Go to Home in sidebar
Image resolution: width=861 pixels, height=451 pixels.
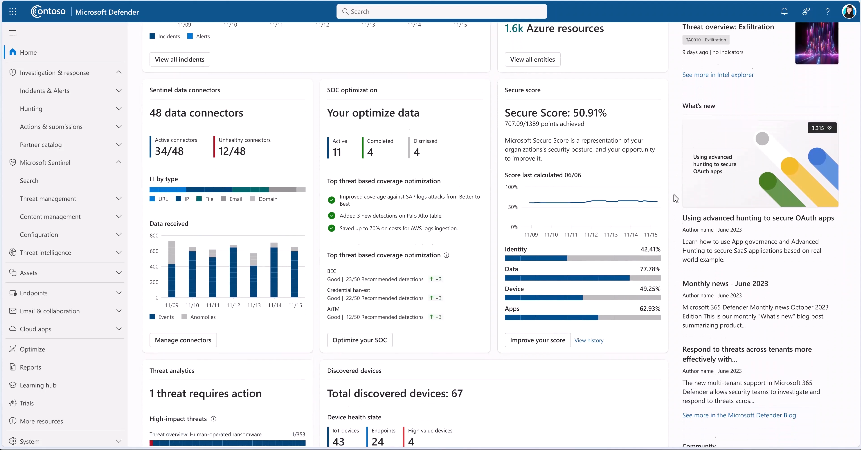coord(28,52)
